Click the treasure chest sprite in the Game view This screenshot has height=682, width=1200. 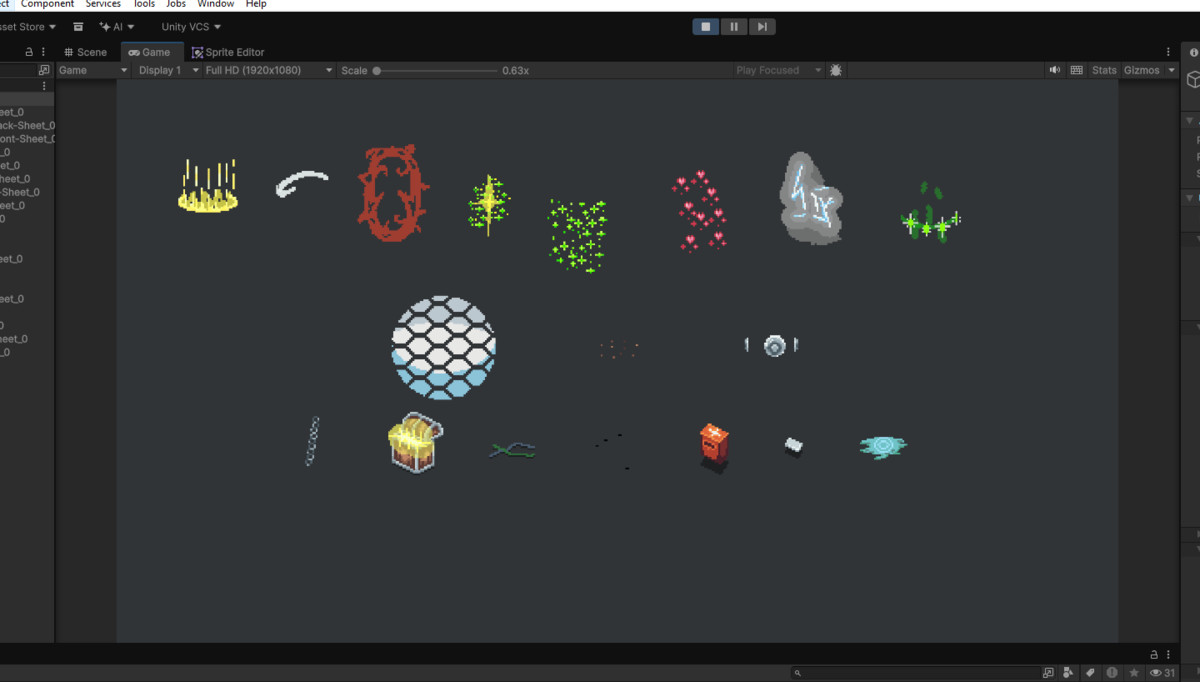tap(415, 442)
